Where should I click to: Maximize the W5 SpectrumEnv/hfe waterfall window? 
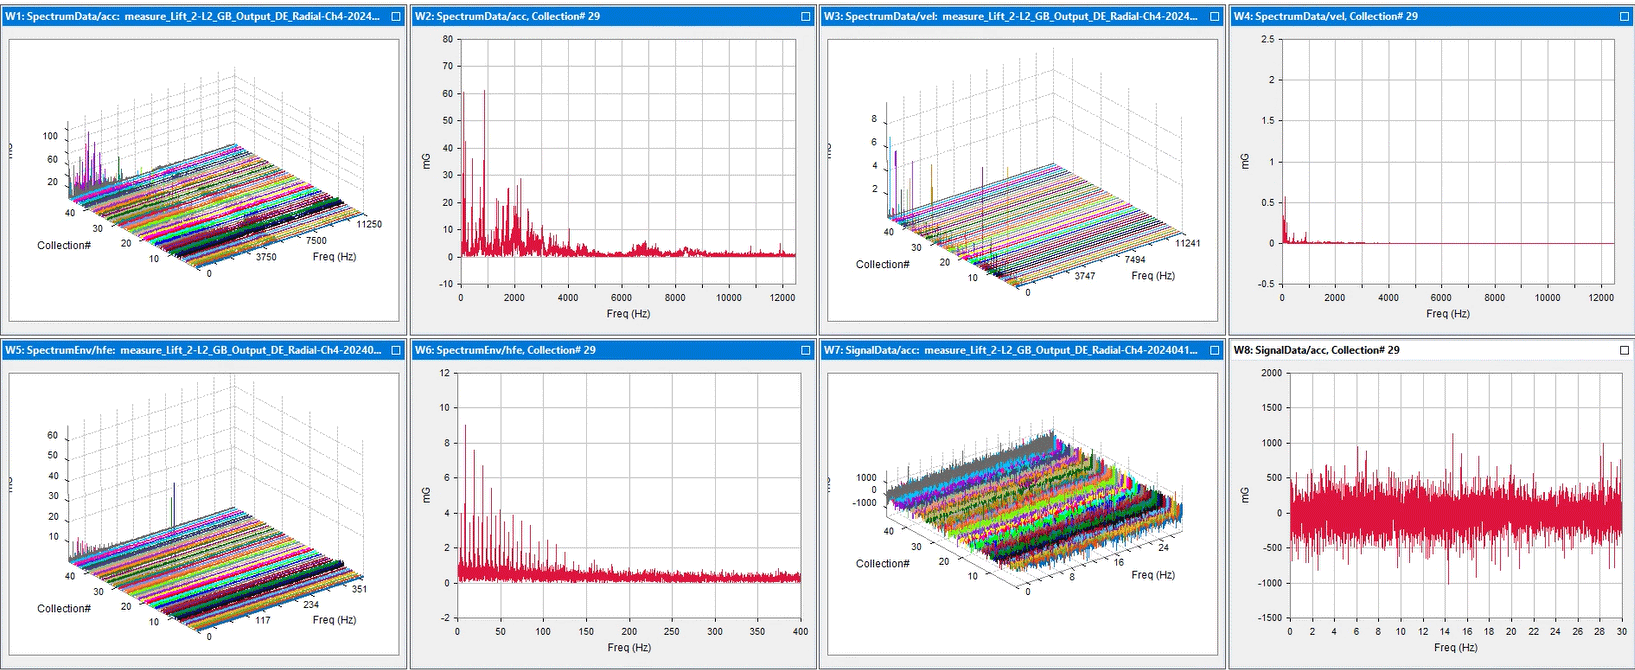(396, 350)
